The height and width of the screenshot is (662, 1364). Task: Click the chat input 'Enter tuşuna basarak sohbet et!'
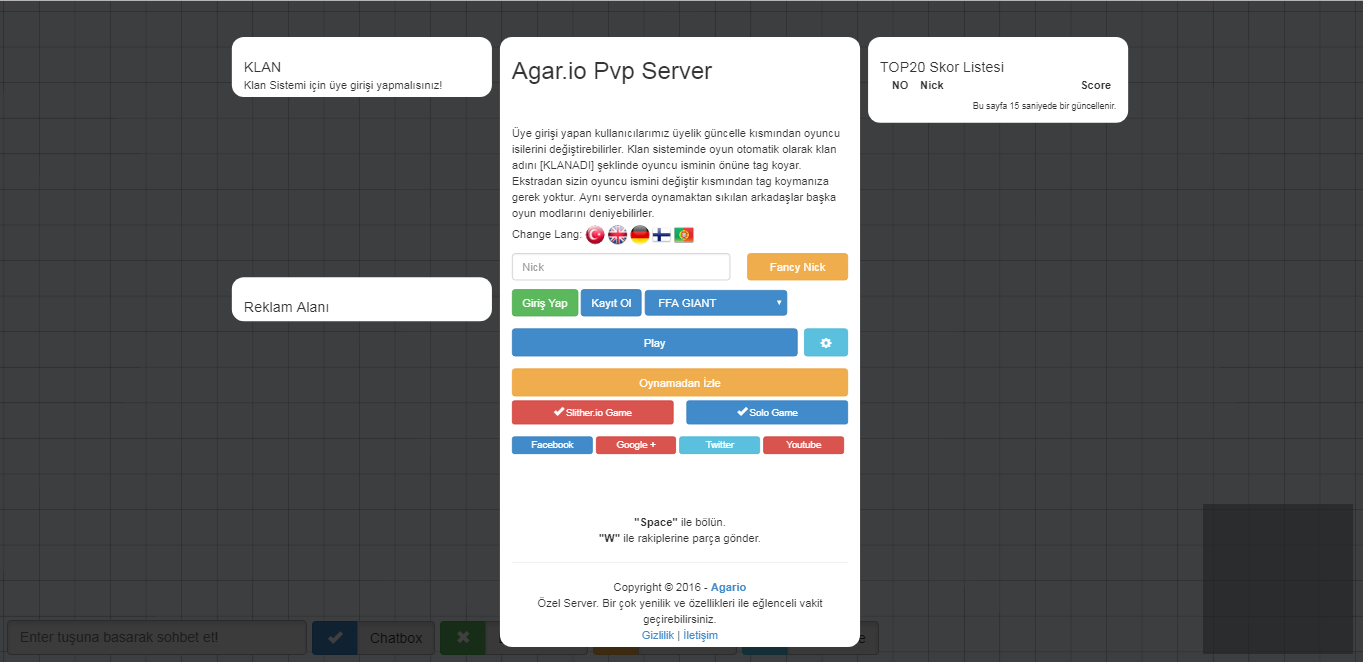(156, 638)
